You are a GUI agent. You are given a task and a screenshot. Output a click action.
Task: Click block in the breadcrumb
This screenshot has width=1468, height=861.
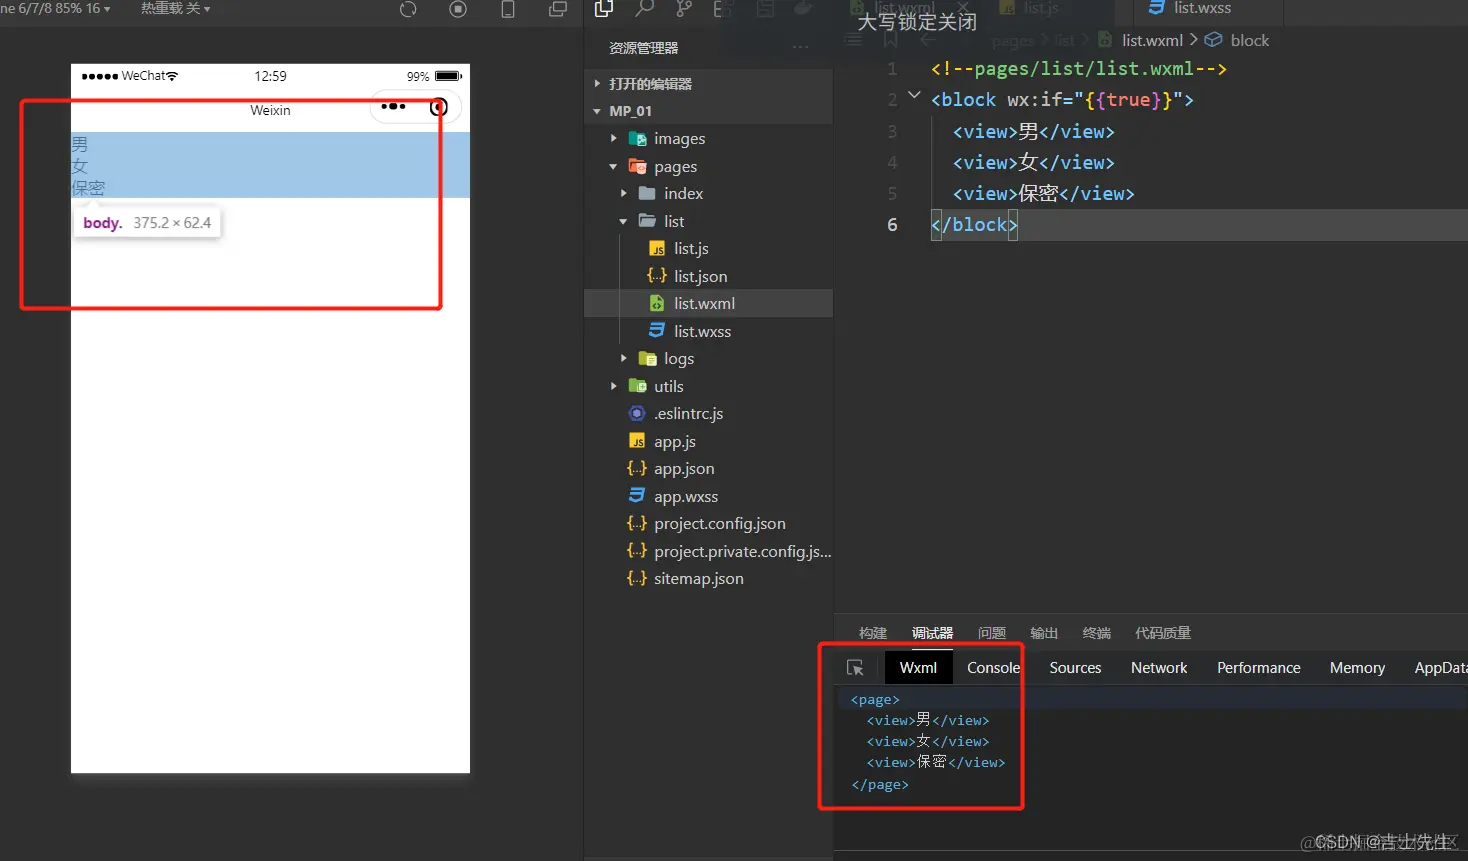(1249, 40)
